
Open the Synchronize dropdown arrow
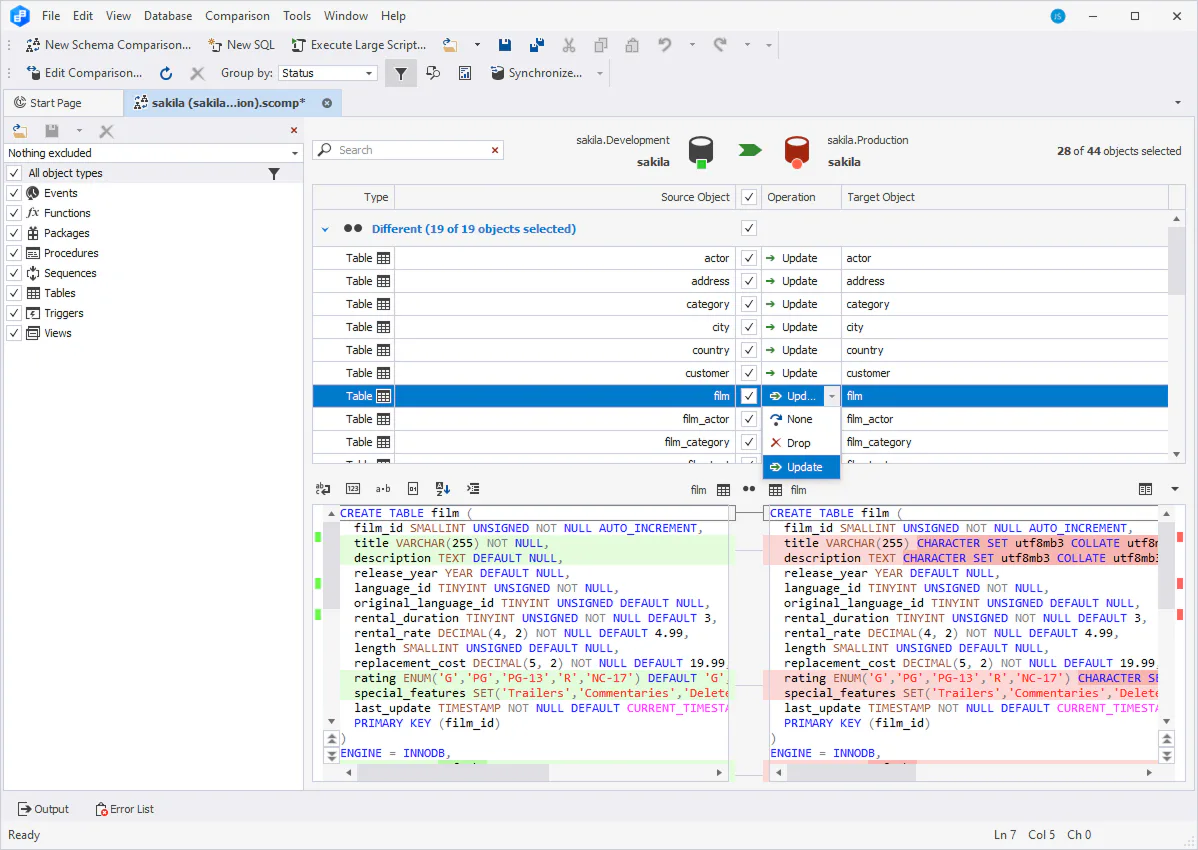click(600, 73)
